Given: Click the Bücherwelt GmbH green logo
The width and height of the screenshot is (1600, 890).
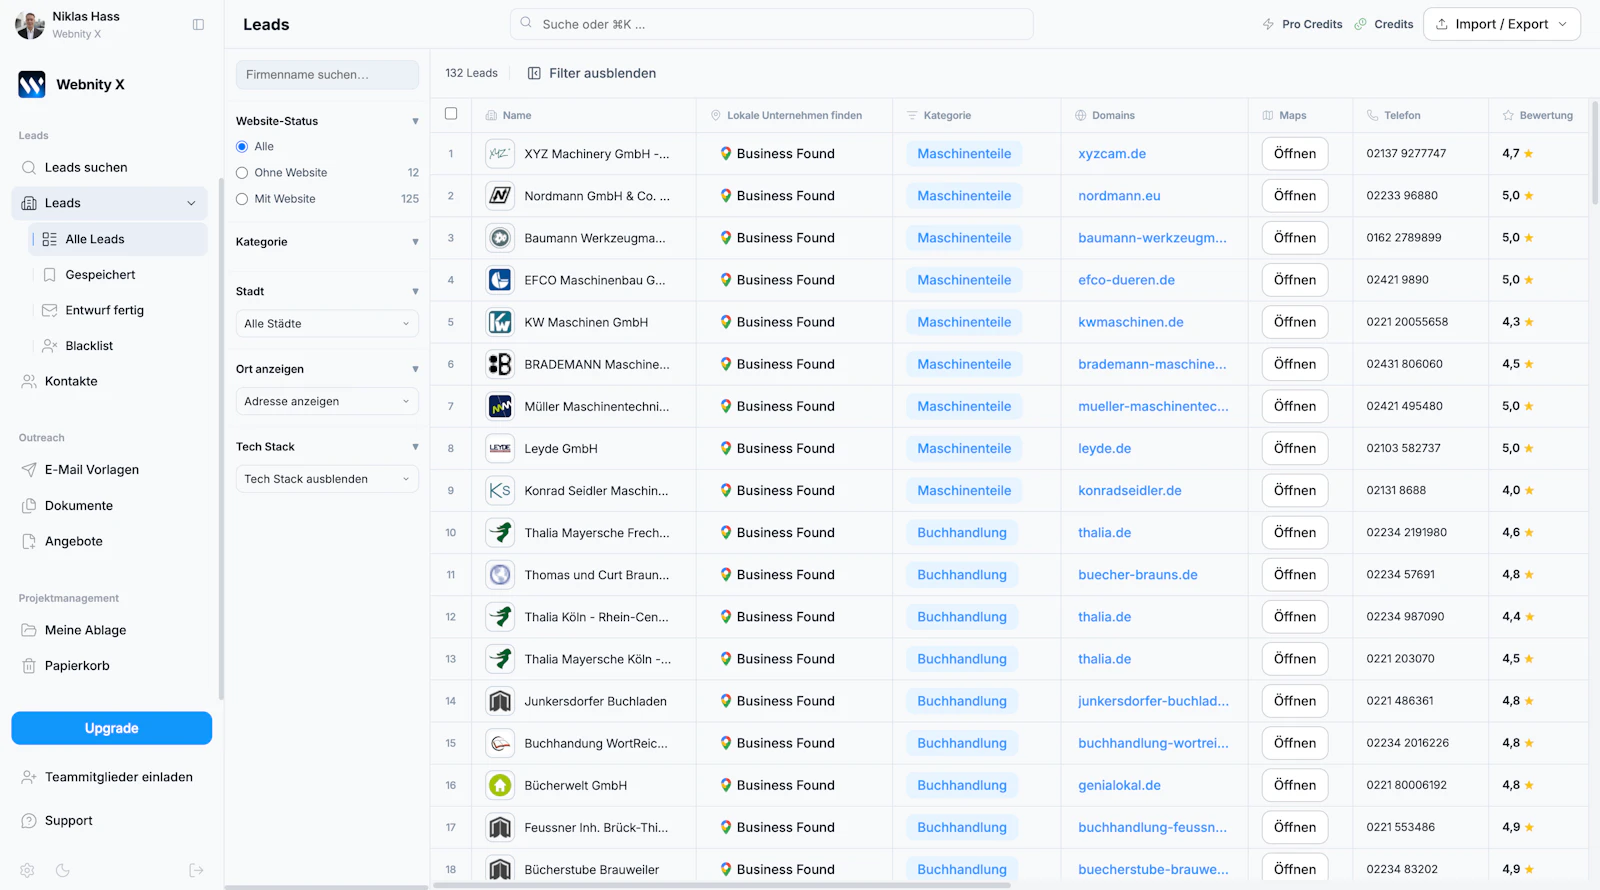Looking at the screenshot, I should [x=500, y=785].
